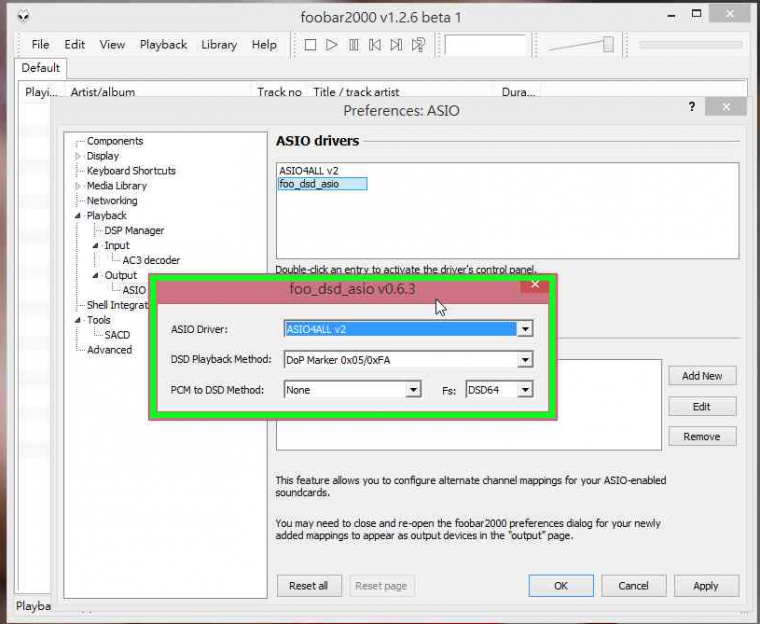Click the Add New button
Viewport: 760px width, 624px height.
(x=702, y=376)
